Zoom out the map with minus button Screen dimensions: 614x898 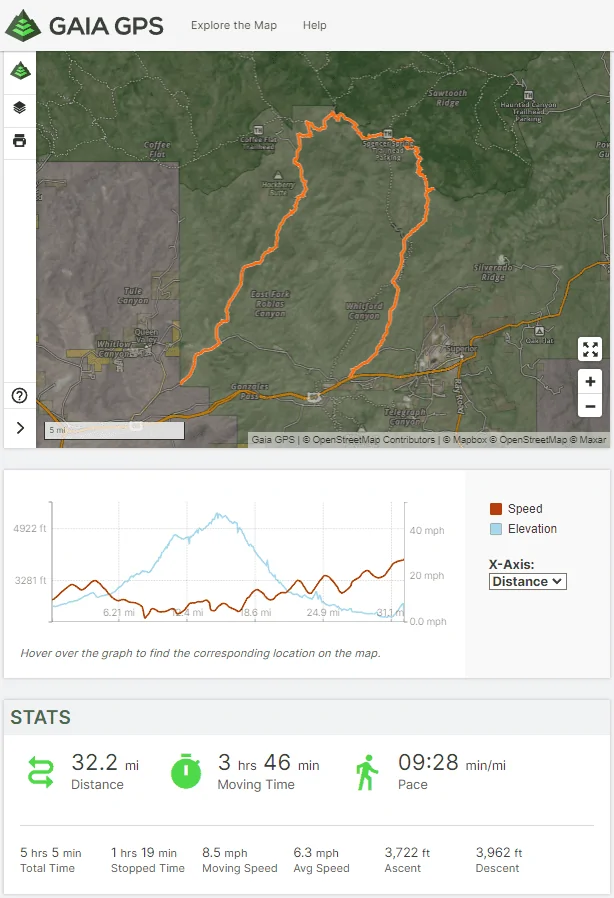(590, 406)
